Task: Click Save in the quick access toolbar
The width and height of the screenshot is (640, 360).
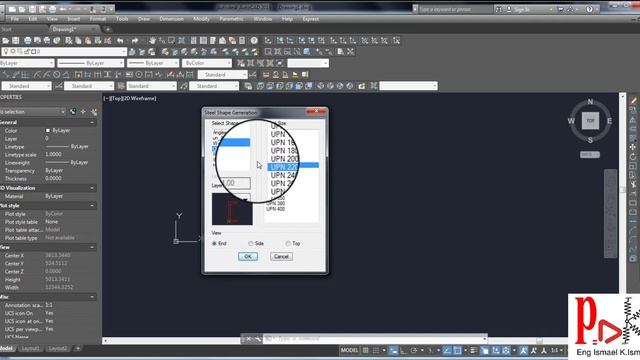Action: pyautogui.click(x=32, y=9)
